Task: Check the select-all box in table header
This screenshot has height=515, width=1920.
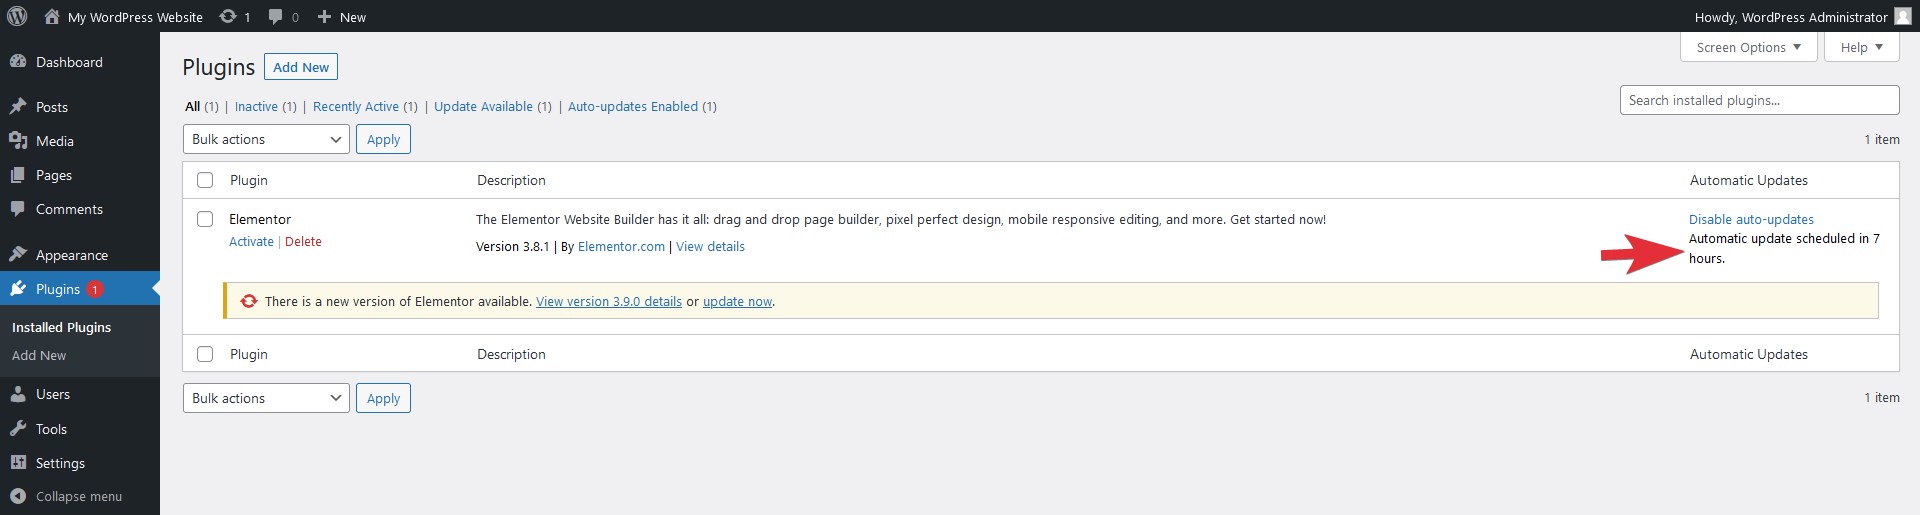Action: tap(205, 180)
